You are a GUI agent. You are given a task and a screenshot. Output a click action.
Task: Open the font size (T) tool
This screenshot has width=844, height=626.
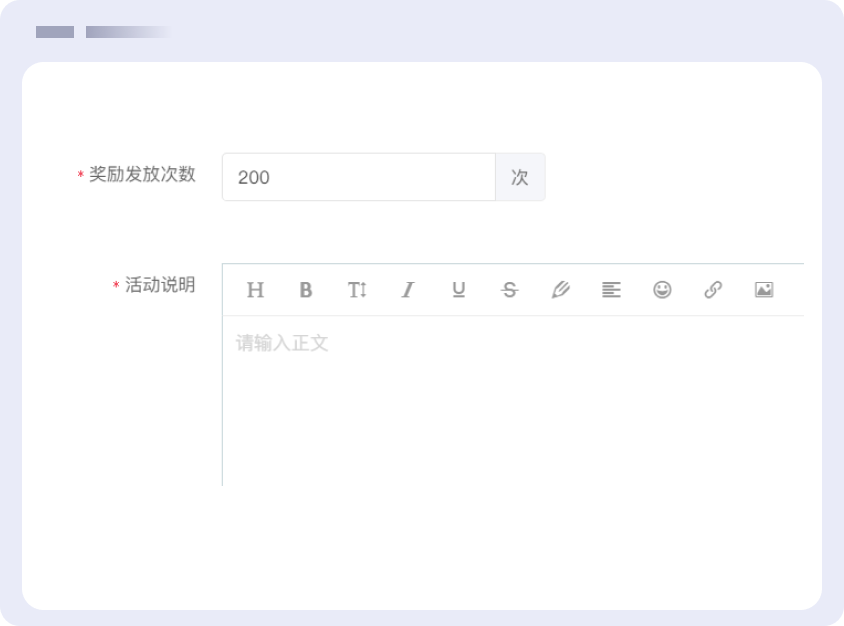[357, 290]
